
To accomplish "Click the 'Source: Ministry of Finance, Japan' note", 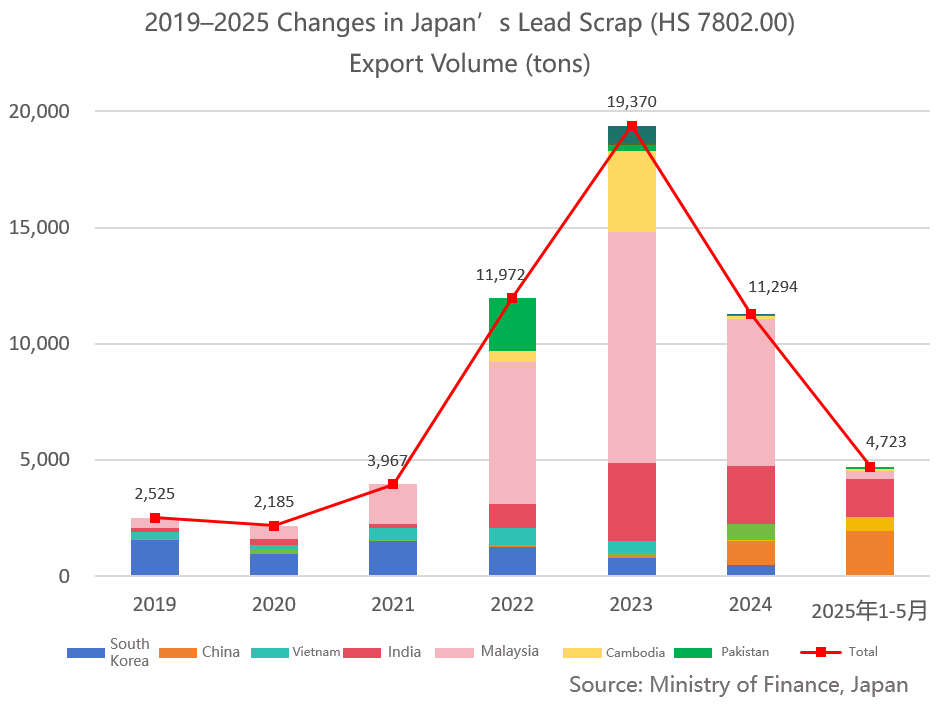I will click(739, 684).
